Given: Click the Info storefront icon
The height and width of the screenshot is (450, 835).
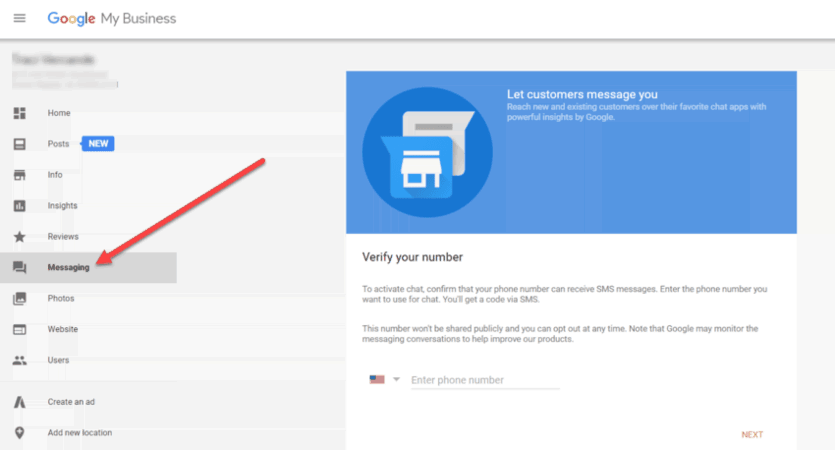Looking at the screenshot, I should (19, 175).
